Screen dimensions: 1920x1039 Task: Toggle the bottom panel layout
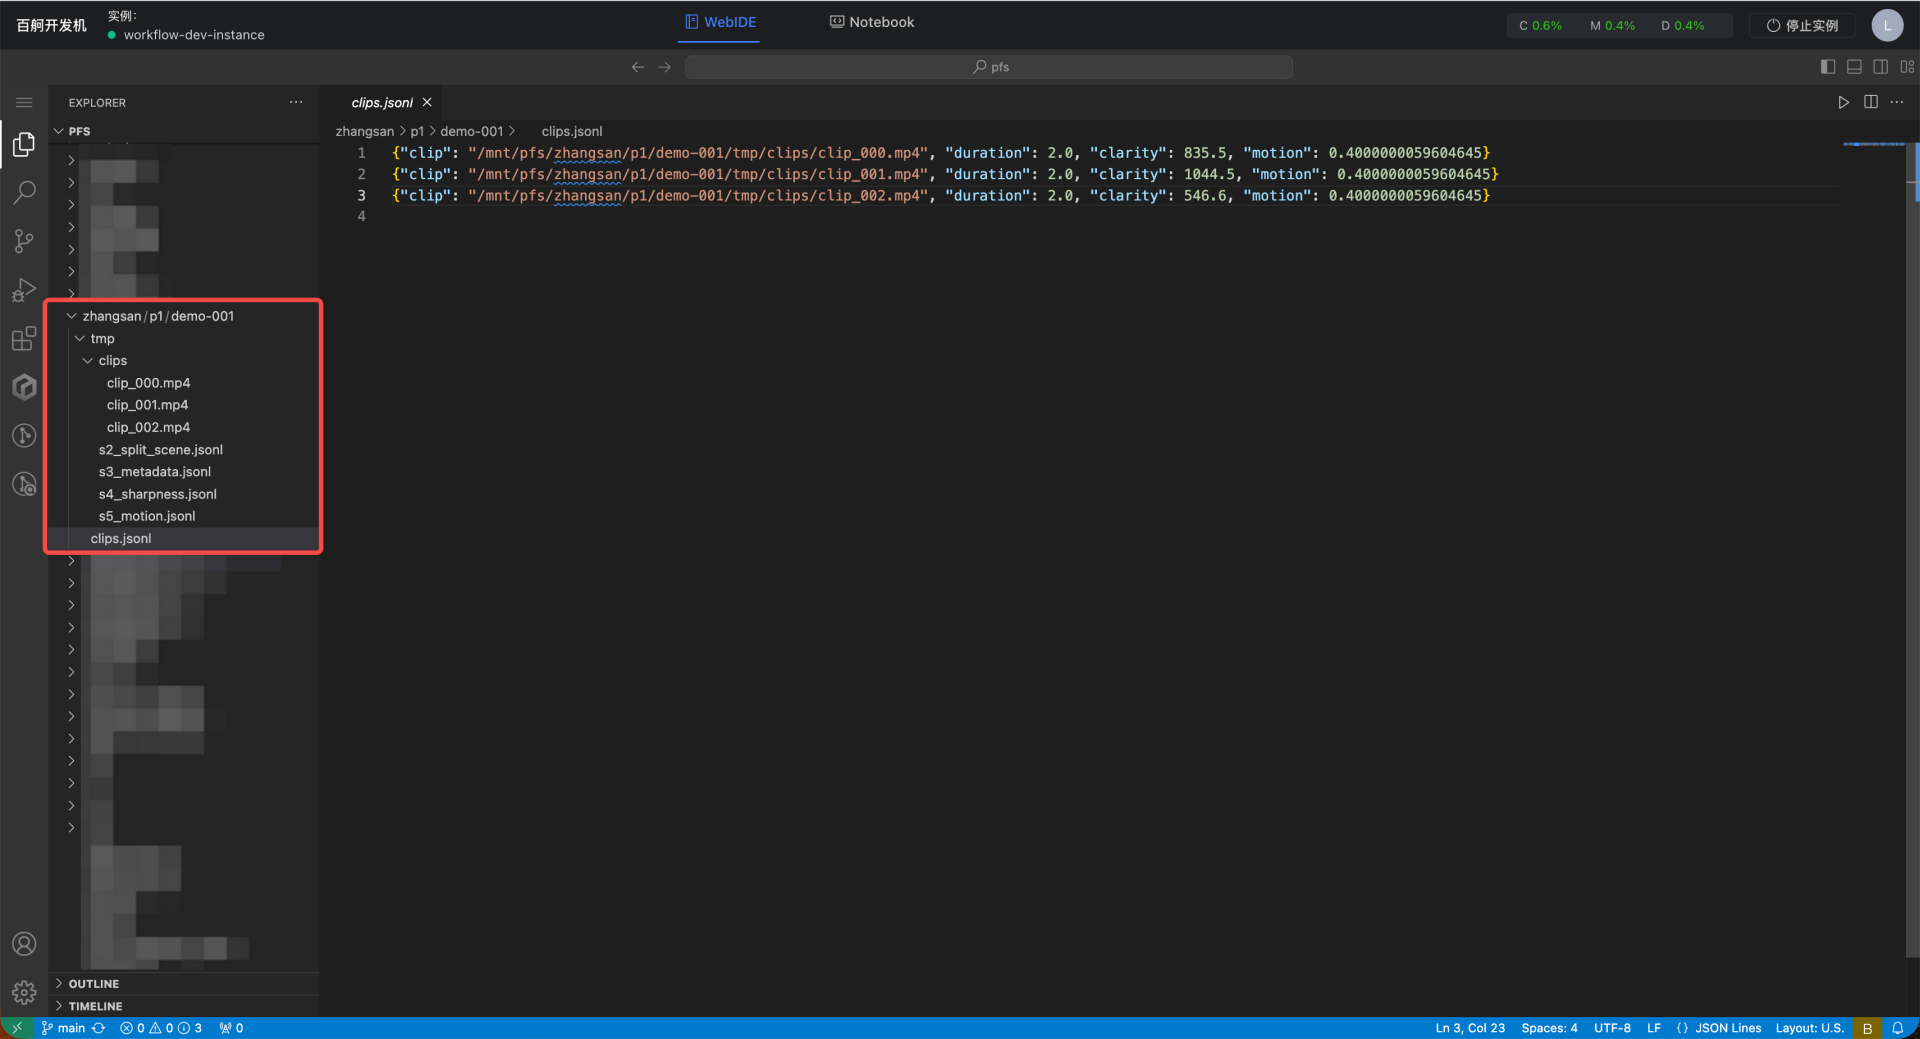(1854, 67)
